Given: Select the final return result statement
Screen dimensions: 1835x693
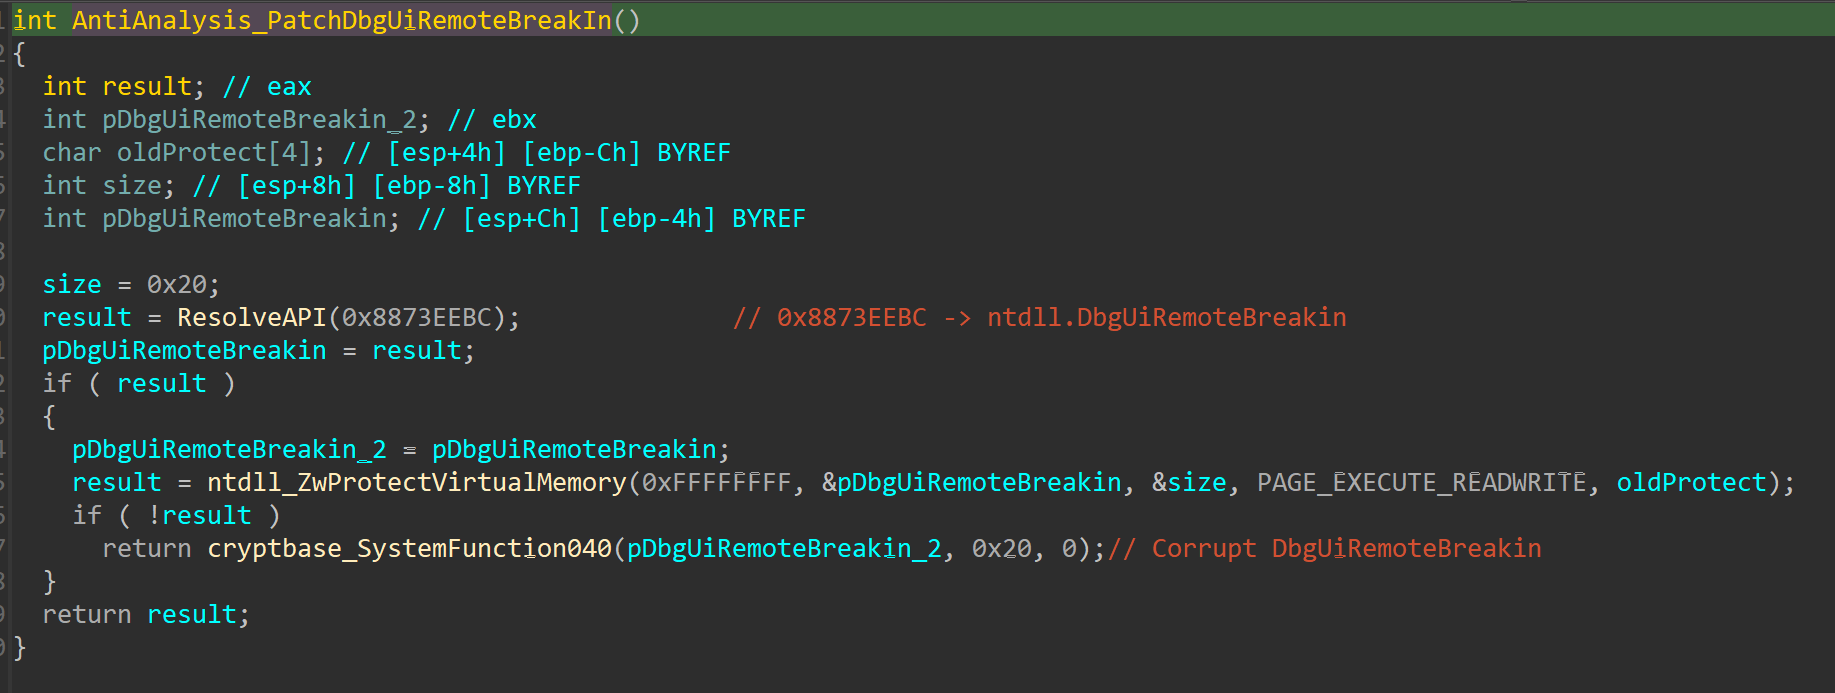Looking at the screenshot, I should pyautogui.click(x=146, y=614).
